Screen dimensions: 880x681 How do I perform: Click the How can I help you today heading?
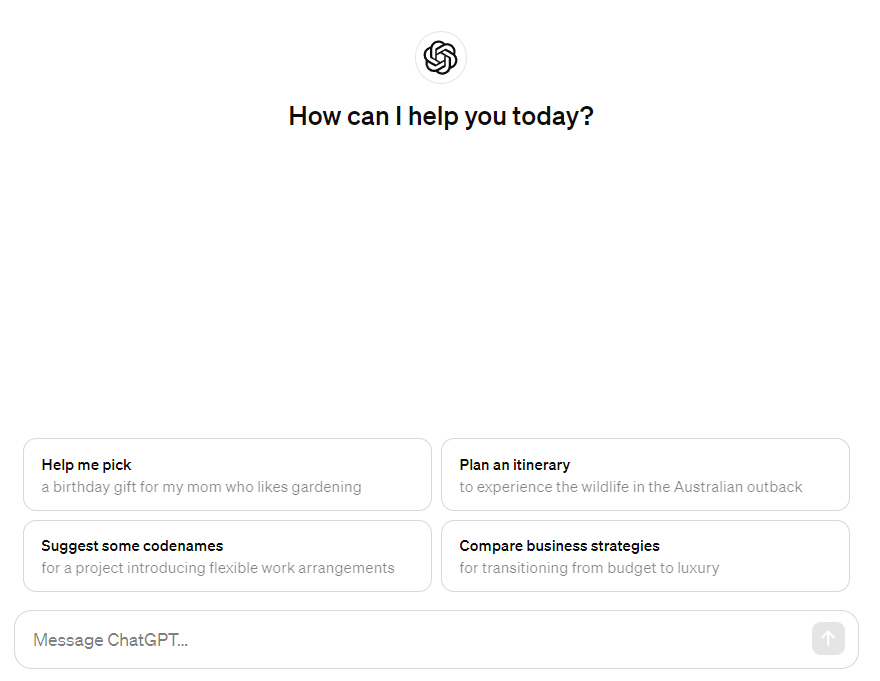click(441, 117)
